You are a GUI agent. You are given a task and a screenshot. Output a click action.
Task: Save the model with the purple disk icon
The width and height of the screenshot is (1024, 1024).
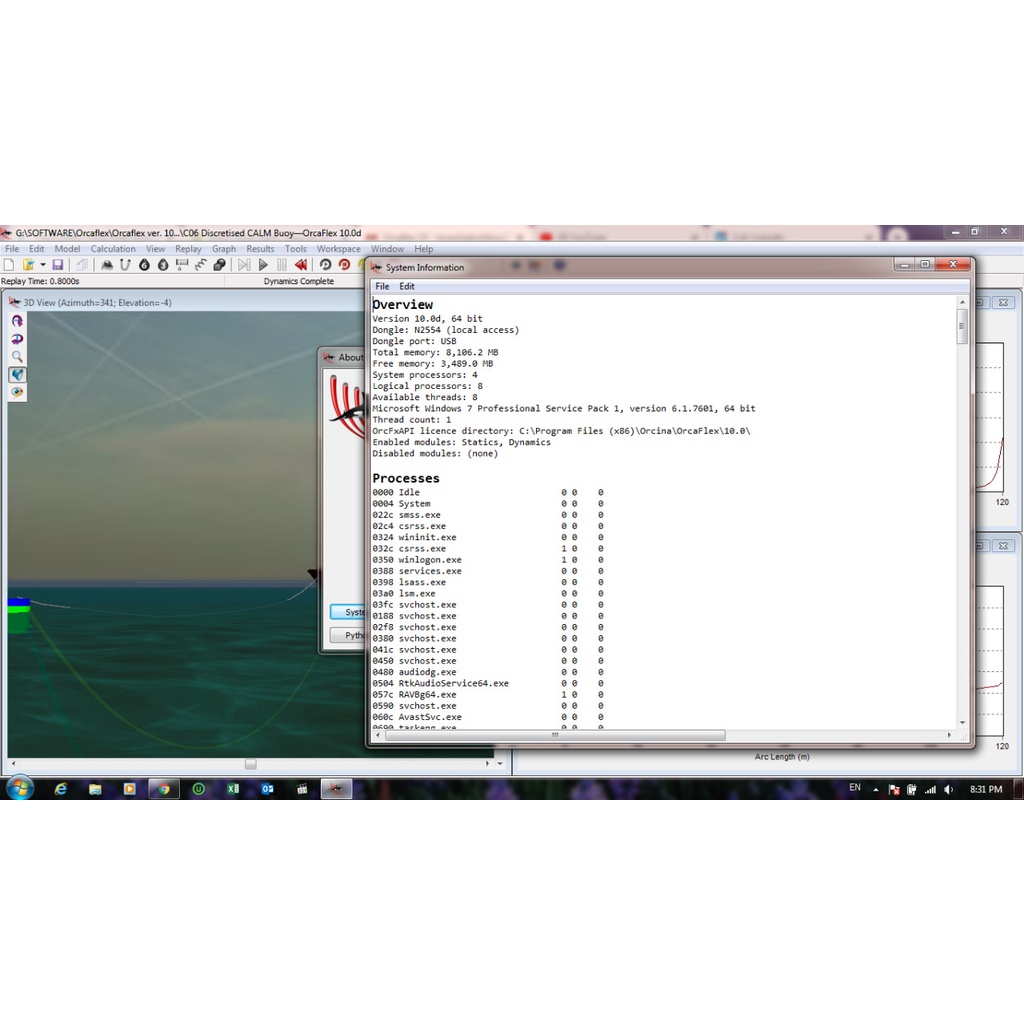click(x=57, y=264)
